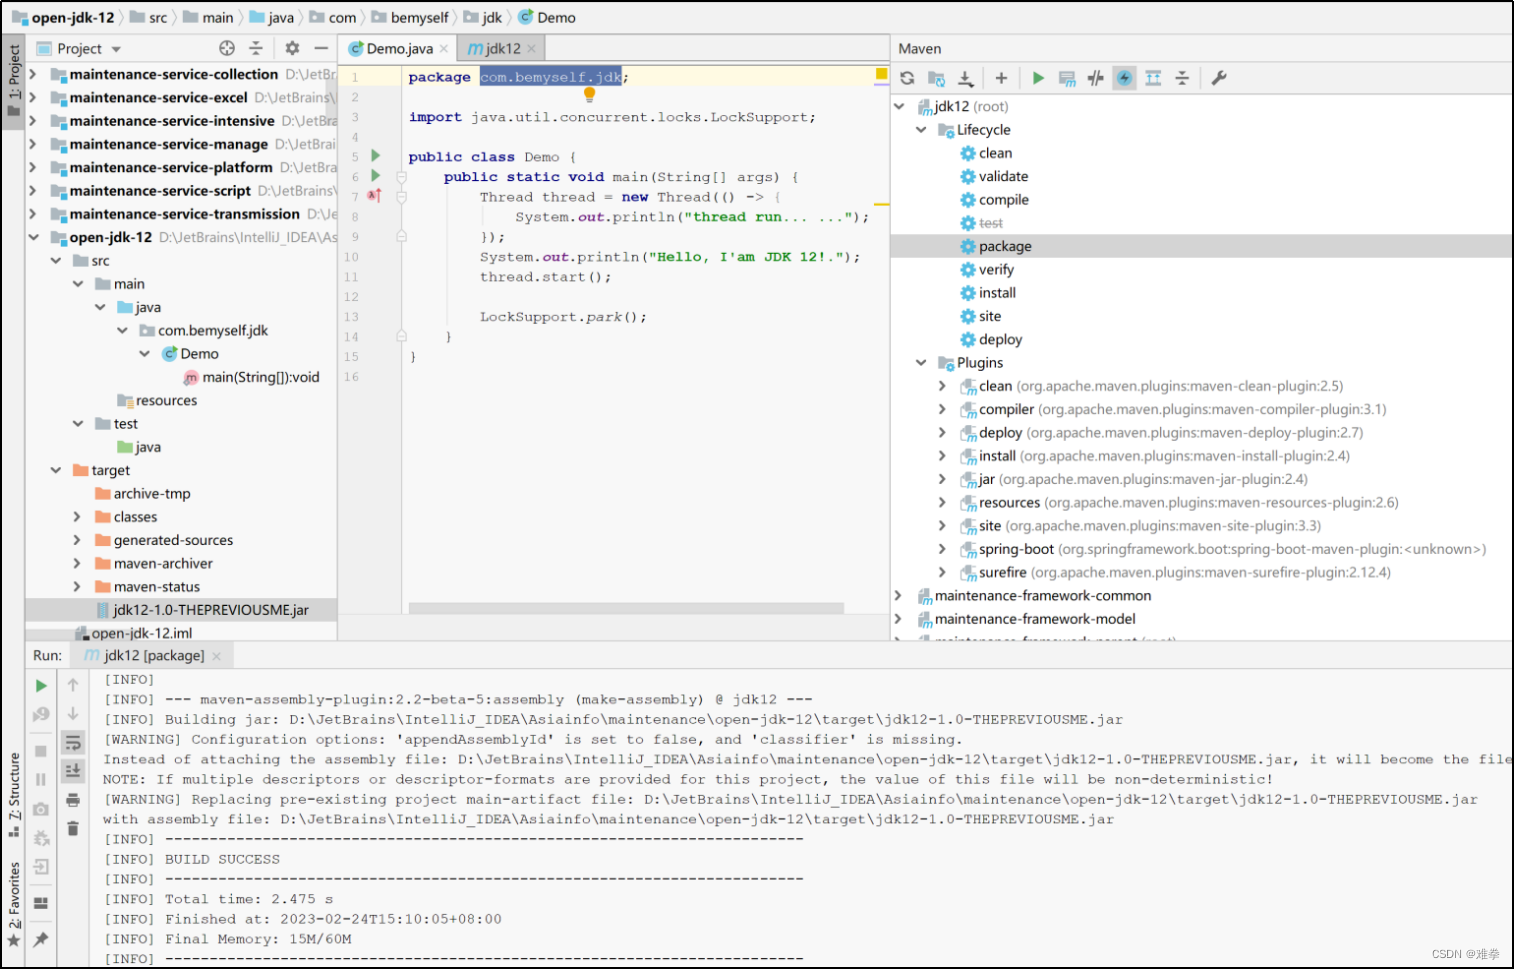Expand maintenance-framework-common in Maven

(898, 596)
